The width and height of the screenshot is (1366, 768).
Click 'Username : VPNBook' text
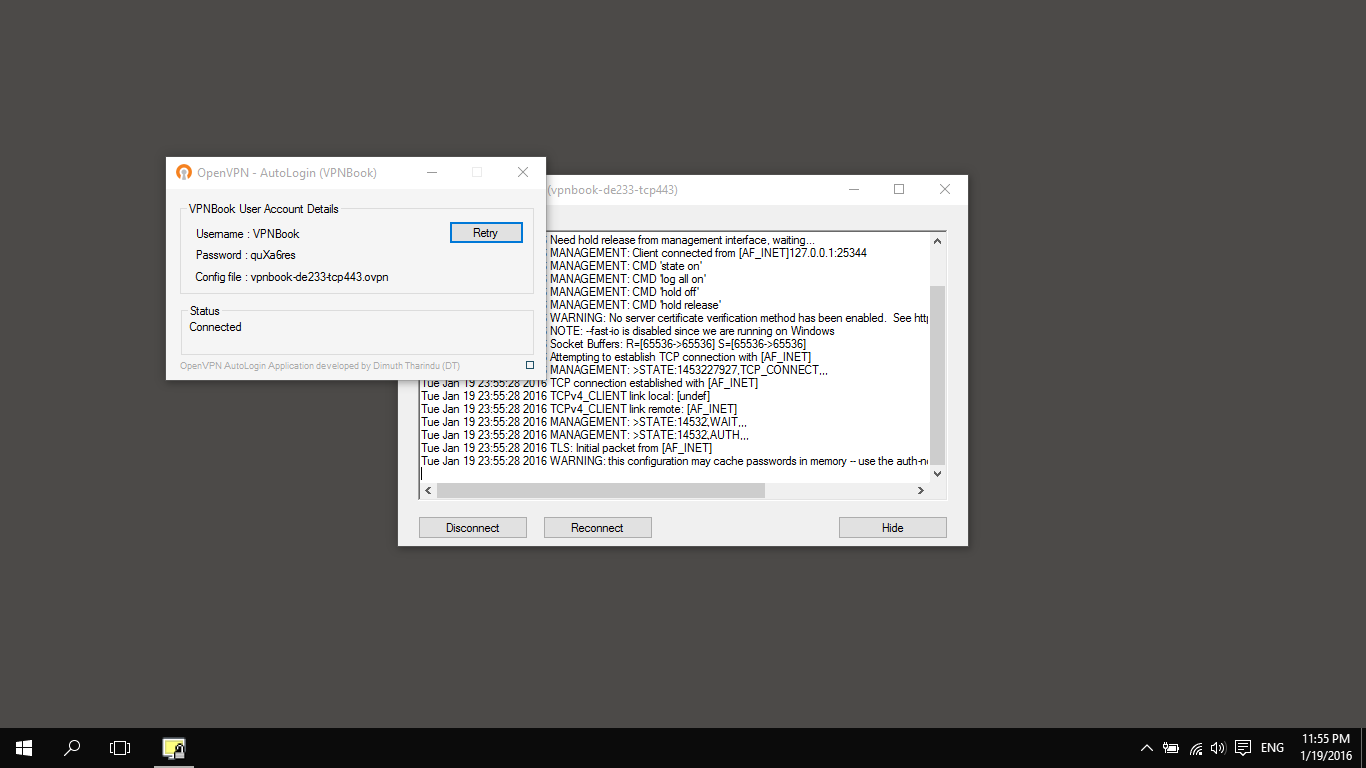[x=247, y=234]
